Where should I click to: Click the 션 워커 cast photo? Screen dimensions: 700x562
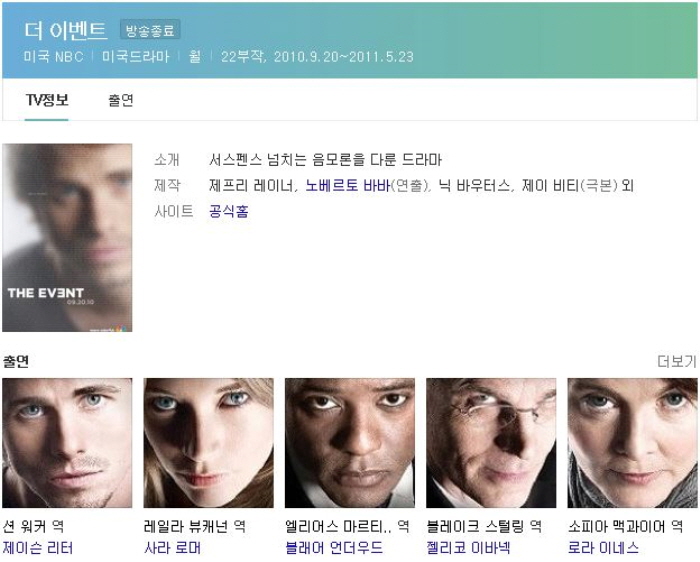click(x=67, y=443)
